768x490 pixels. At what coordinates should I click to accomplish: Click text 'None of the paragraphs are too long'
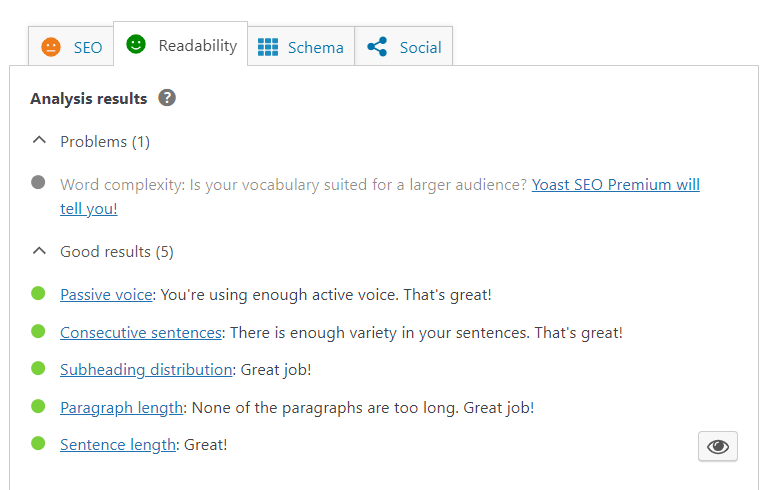point(325,408)
